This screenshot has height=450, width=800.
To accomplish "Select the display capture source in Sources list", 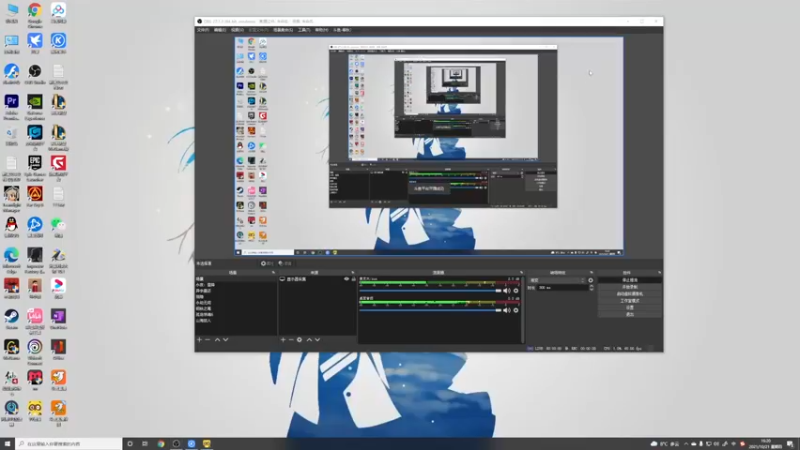I will pyautogui.click(x=316, y=279).
